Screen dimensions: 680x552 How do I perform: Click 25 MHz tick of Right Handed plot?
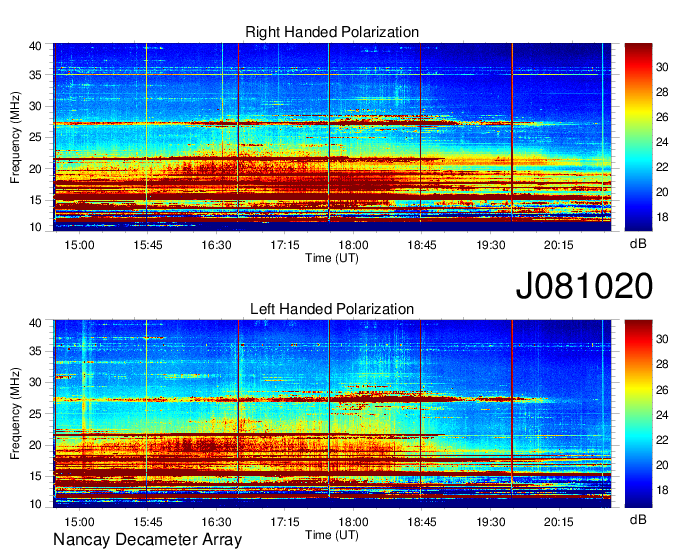36,137
